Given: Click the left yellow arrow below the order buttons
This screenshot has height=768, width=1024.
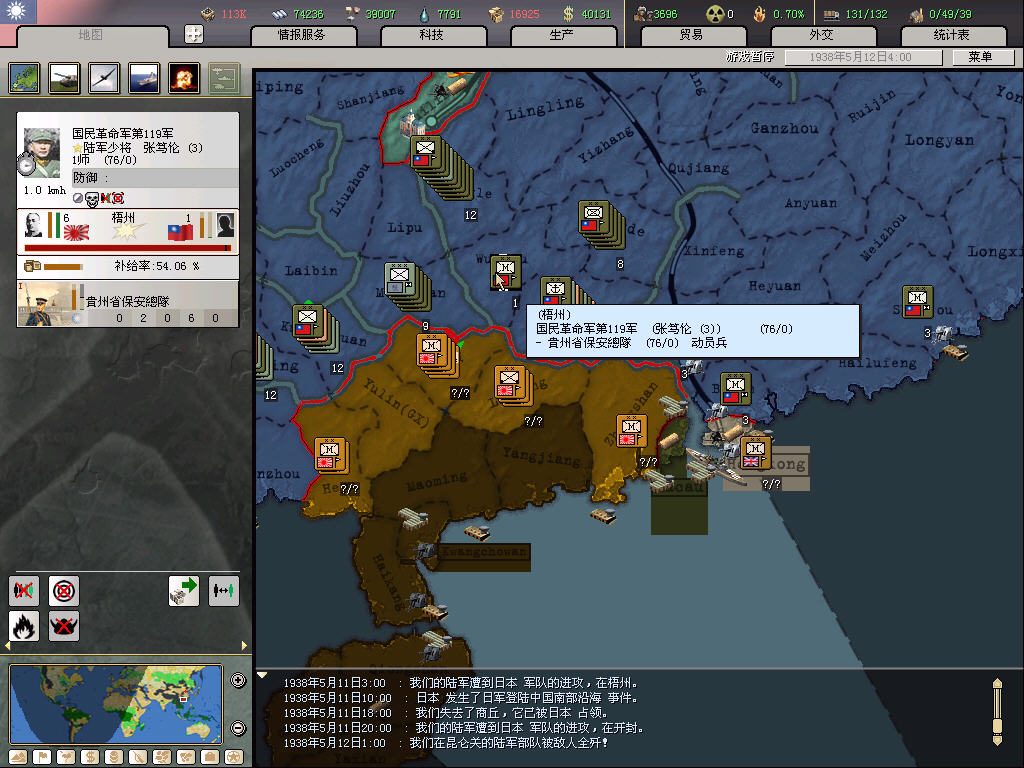Looking at the screenshot, I should 7,646.
